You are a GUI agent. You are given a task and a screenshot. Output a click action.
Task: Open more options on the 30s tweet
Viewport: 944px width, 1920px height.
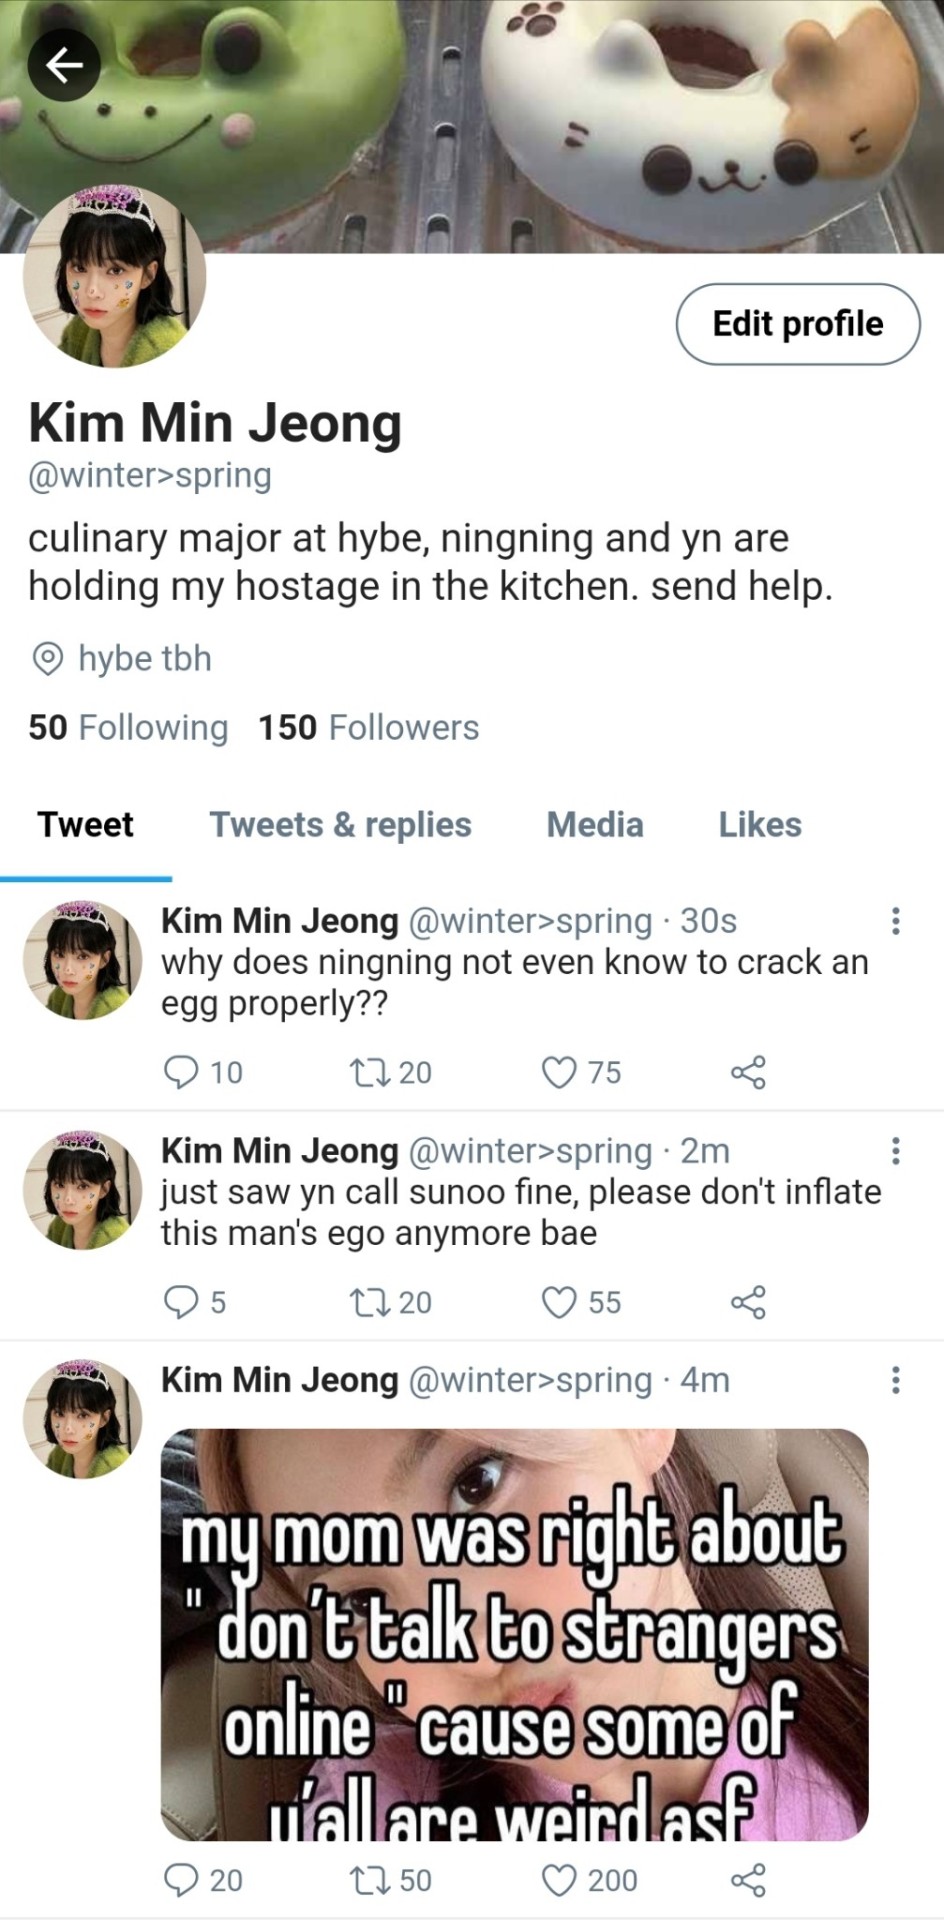pyautogui.click(x=895, y=920)
